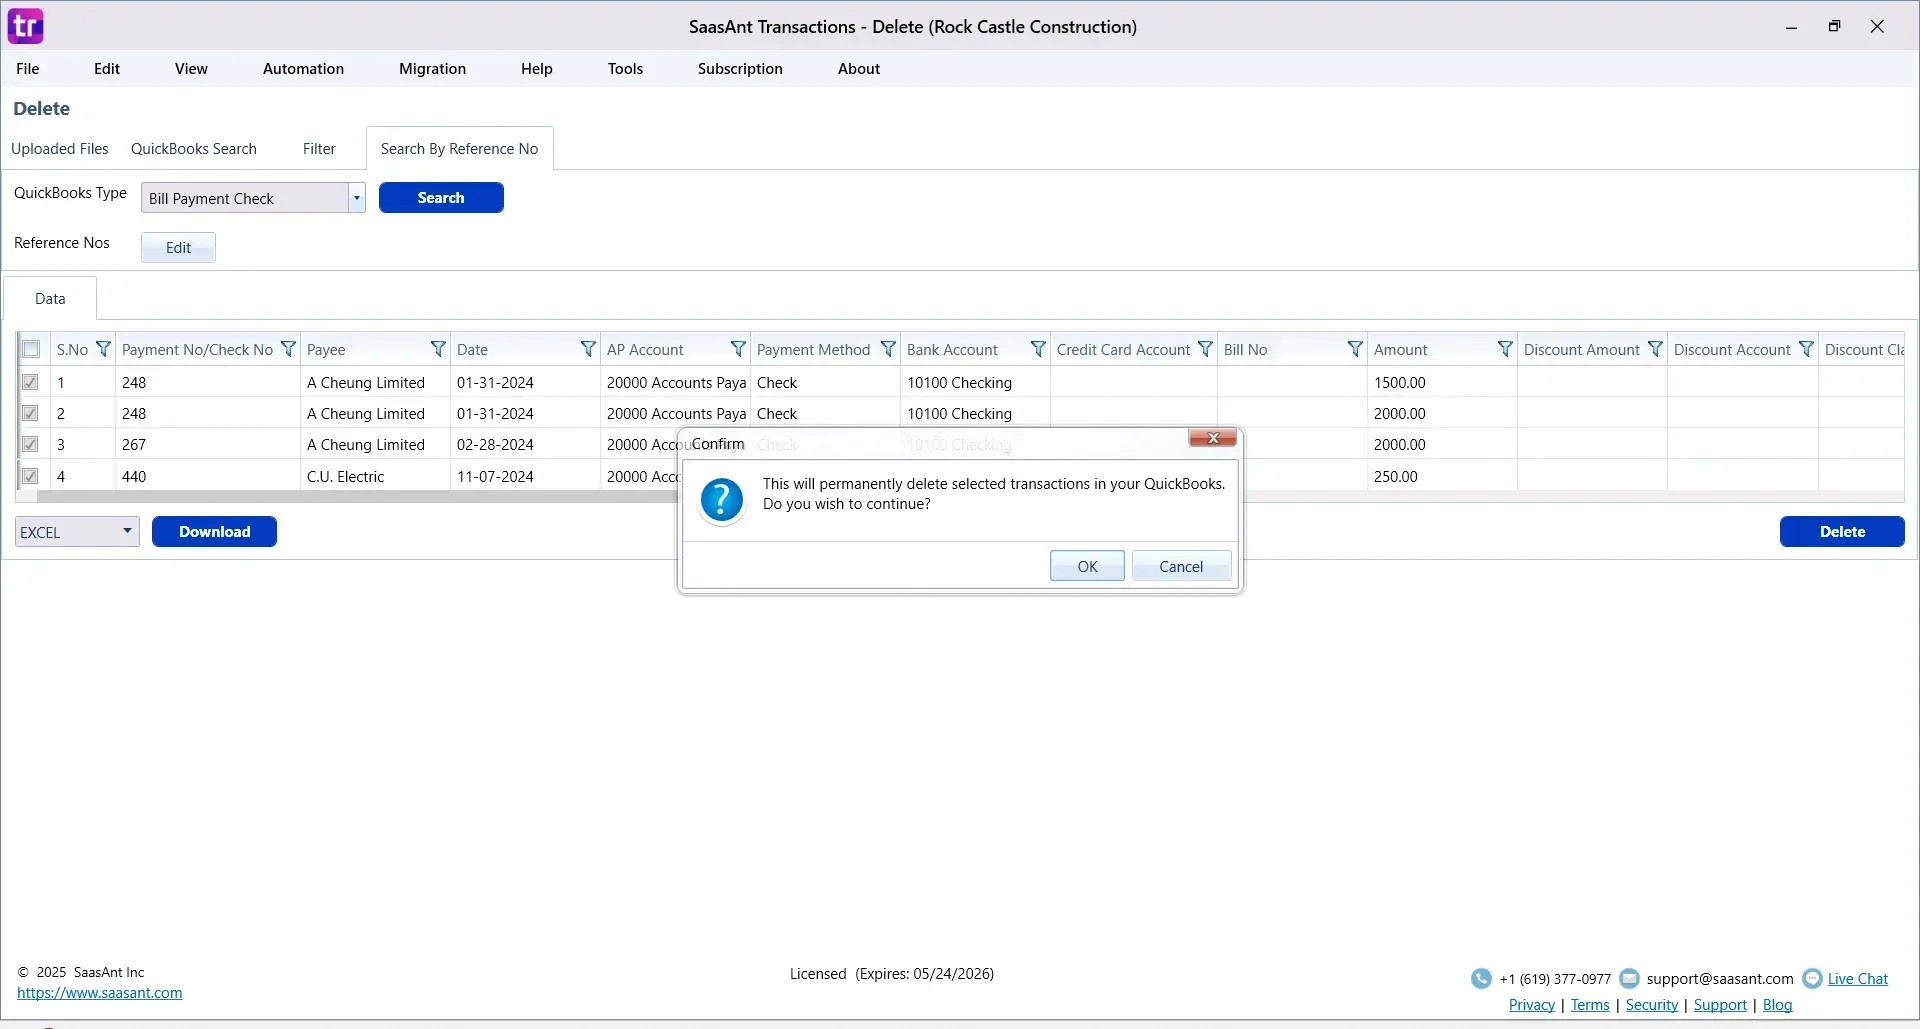Open the Credit Card Account filter icon
This screenshot has height=1029, width=1920.
coord(1205,349)
